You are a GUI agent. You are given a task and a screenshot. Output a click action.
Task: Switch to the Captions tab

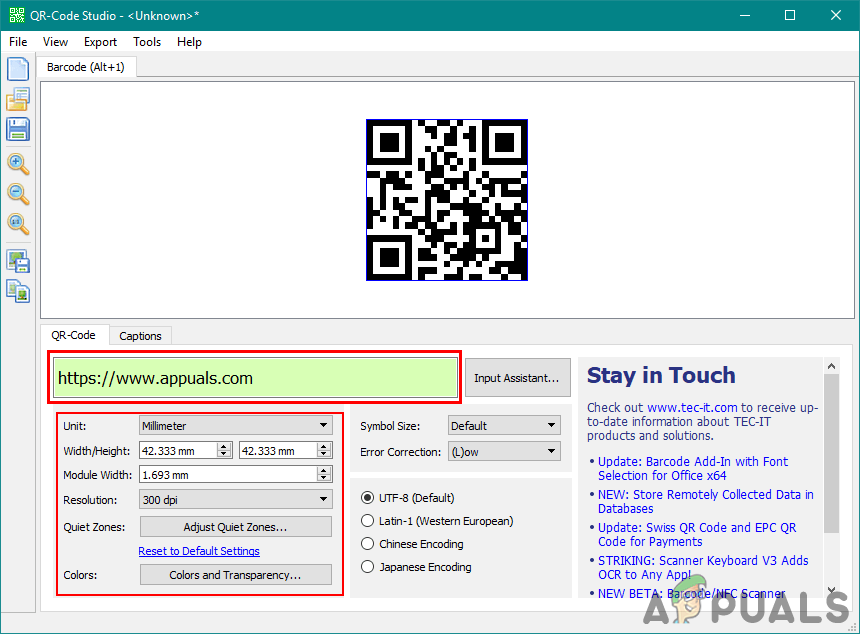(x=140, y=336)
